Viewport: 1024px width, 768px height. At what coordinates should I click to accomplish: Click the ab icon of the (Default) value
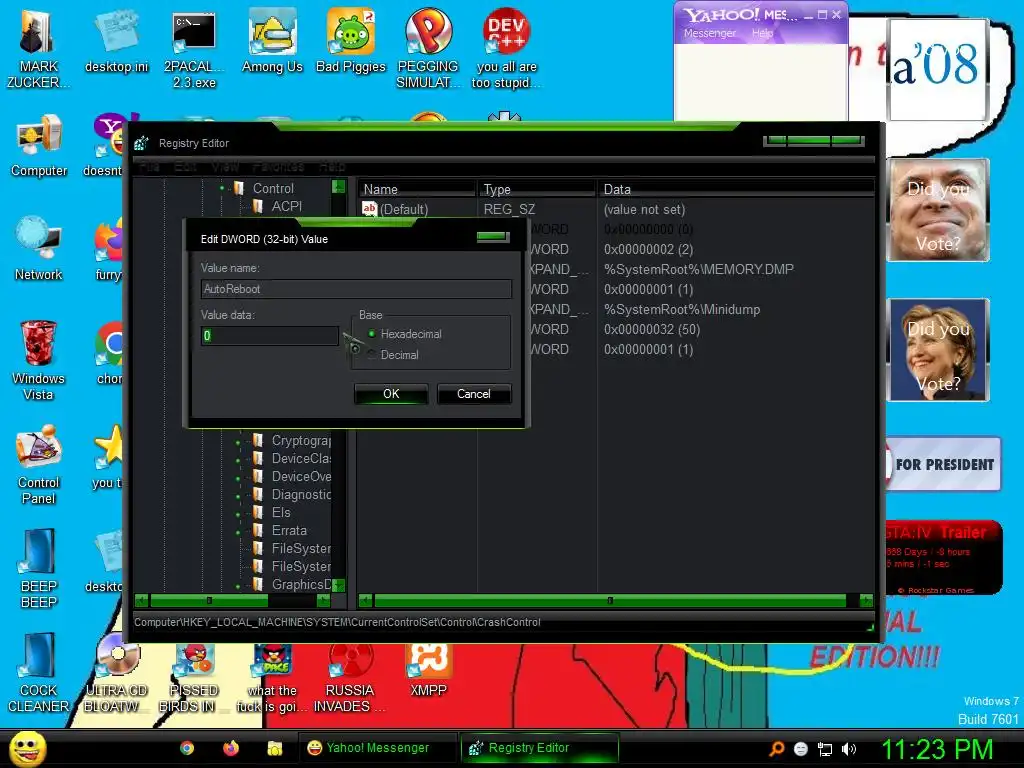370,208
